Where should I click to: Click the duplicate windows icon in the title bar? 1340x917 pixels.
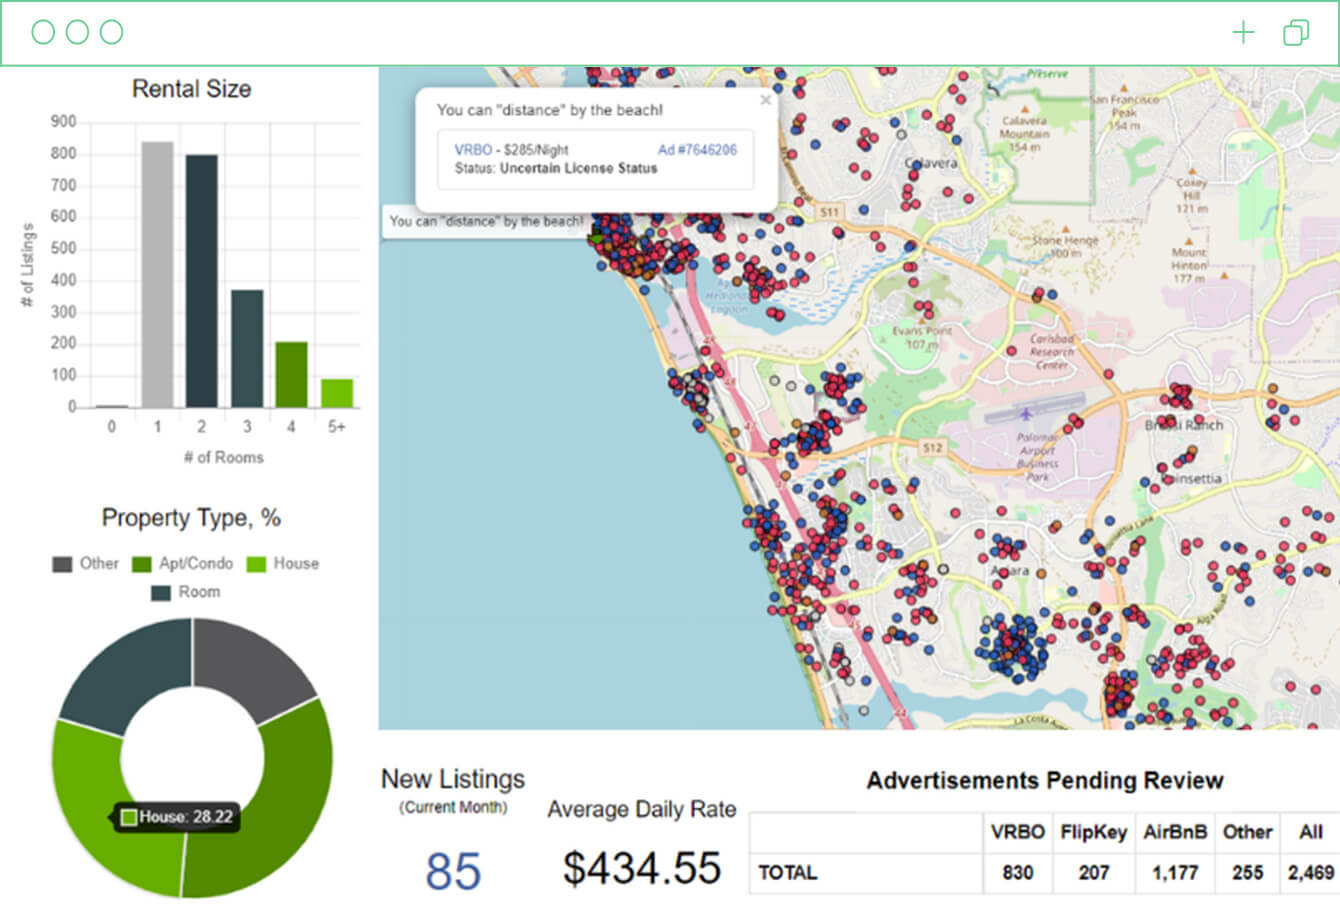coord(1296,33)
